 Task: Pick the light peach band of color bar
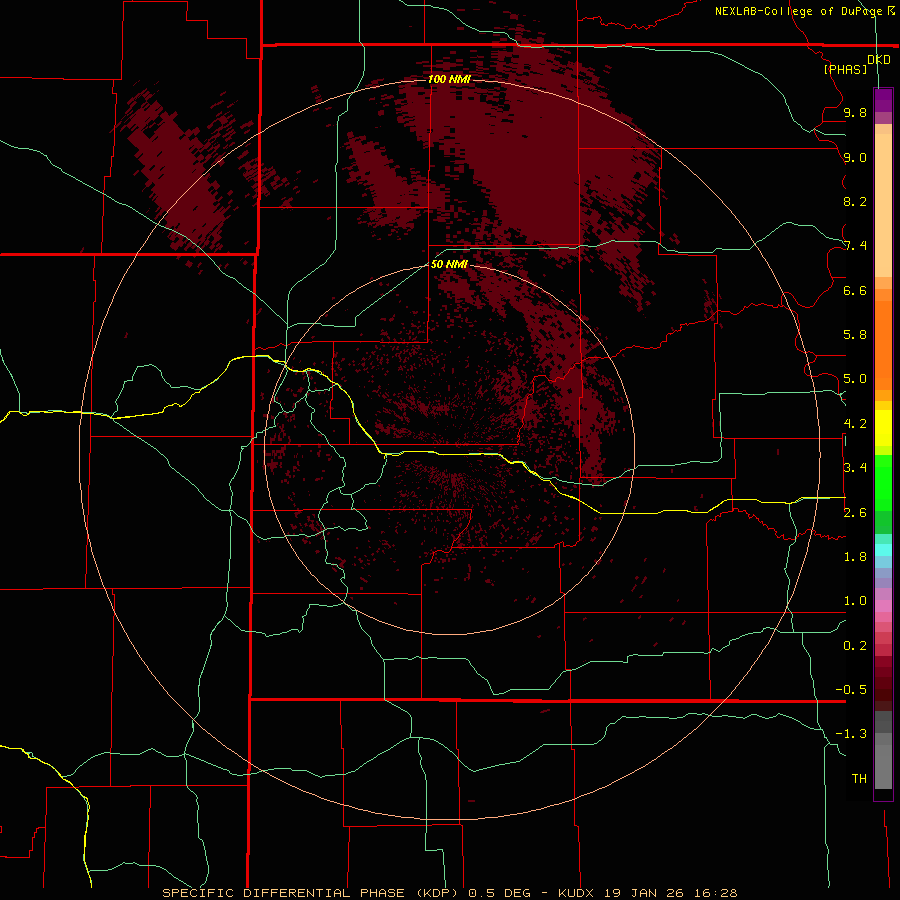point(883,205)
